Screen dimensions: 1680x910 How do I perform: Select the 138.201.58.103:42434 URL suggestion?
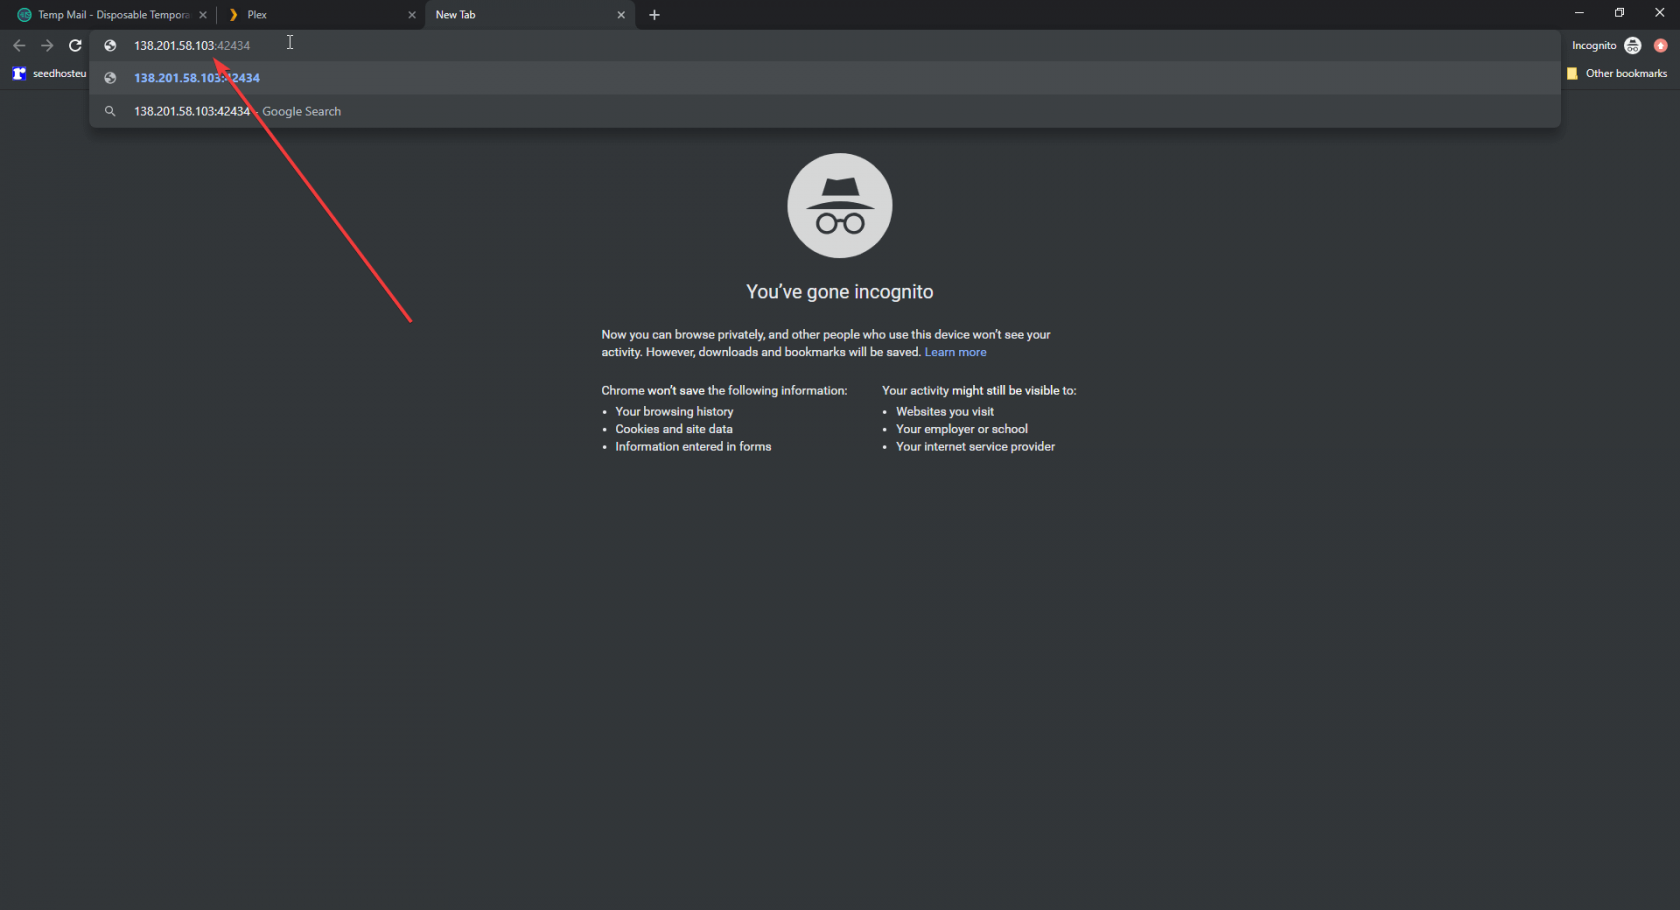(x=197, y=78)
